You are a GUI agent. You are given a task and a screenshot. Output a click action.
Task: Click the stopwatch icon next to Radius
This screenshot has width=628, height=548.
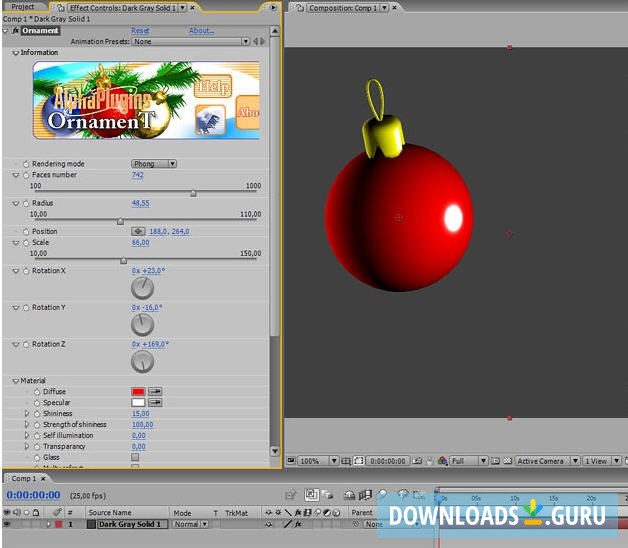(x=26, y=203)
